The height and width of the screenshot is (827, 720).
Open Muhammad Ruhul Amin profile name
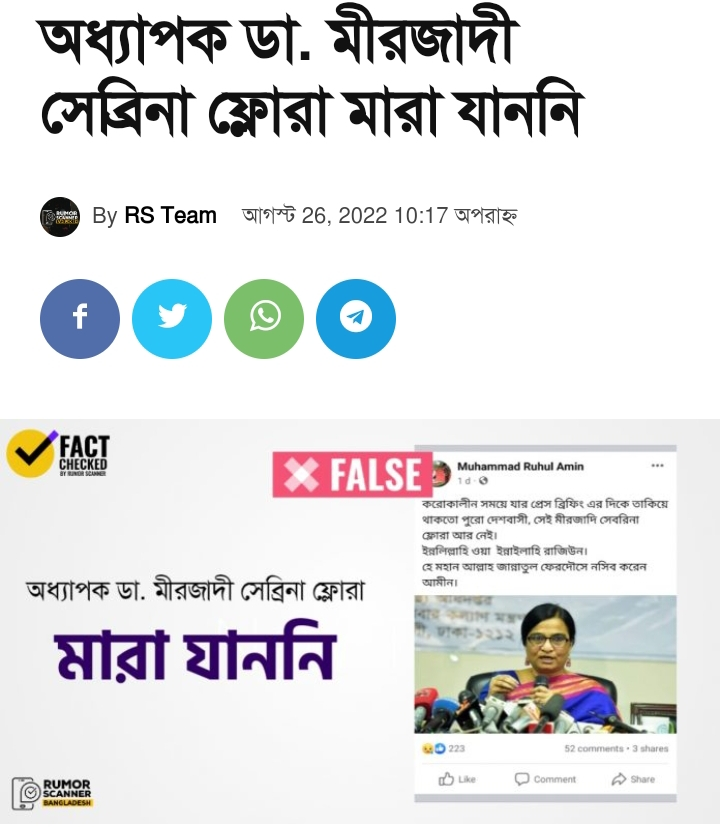520,466
